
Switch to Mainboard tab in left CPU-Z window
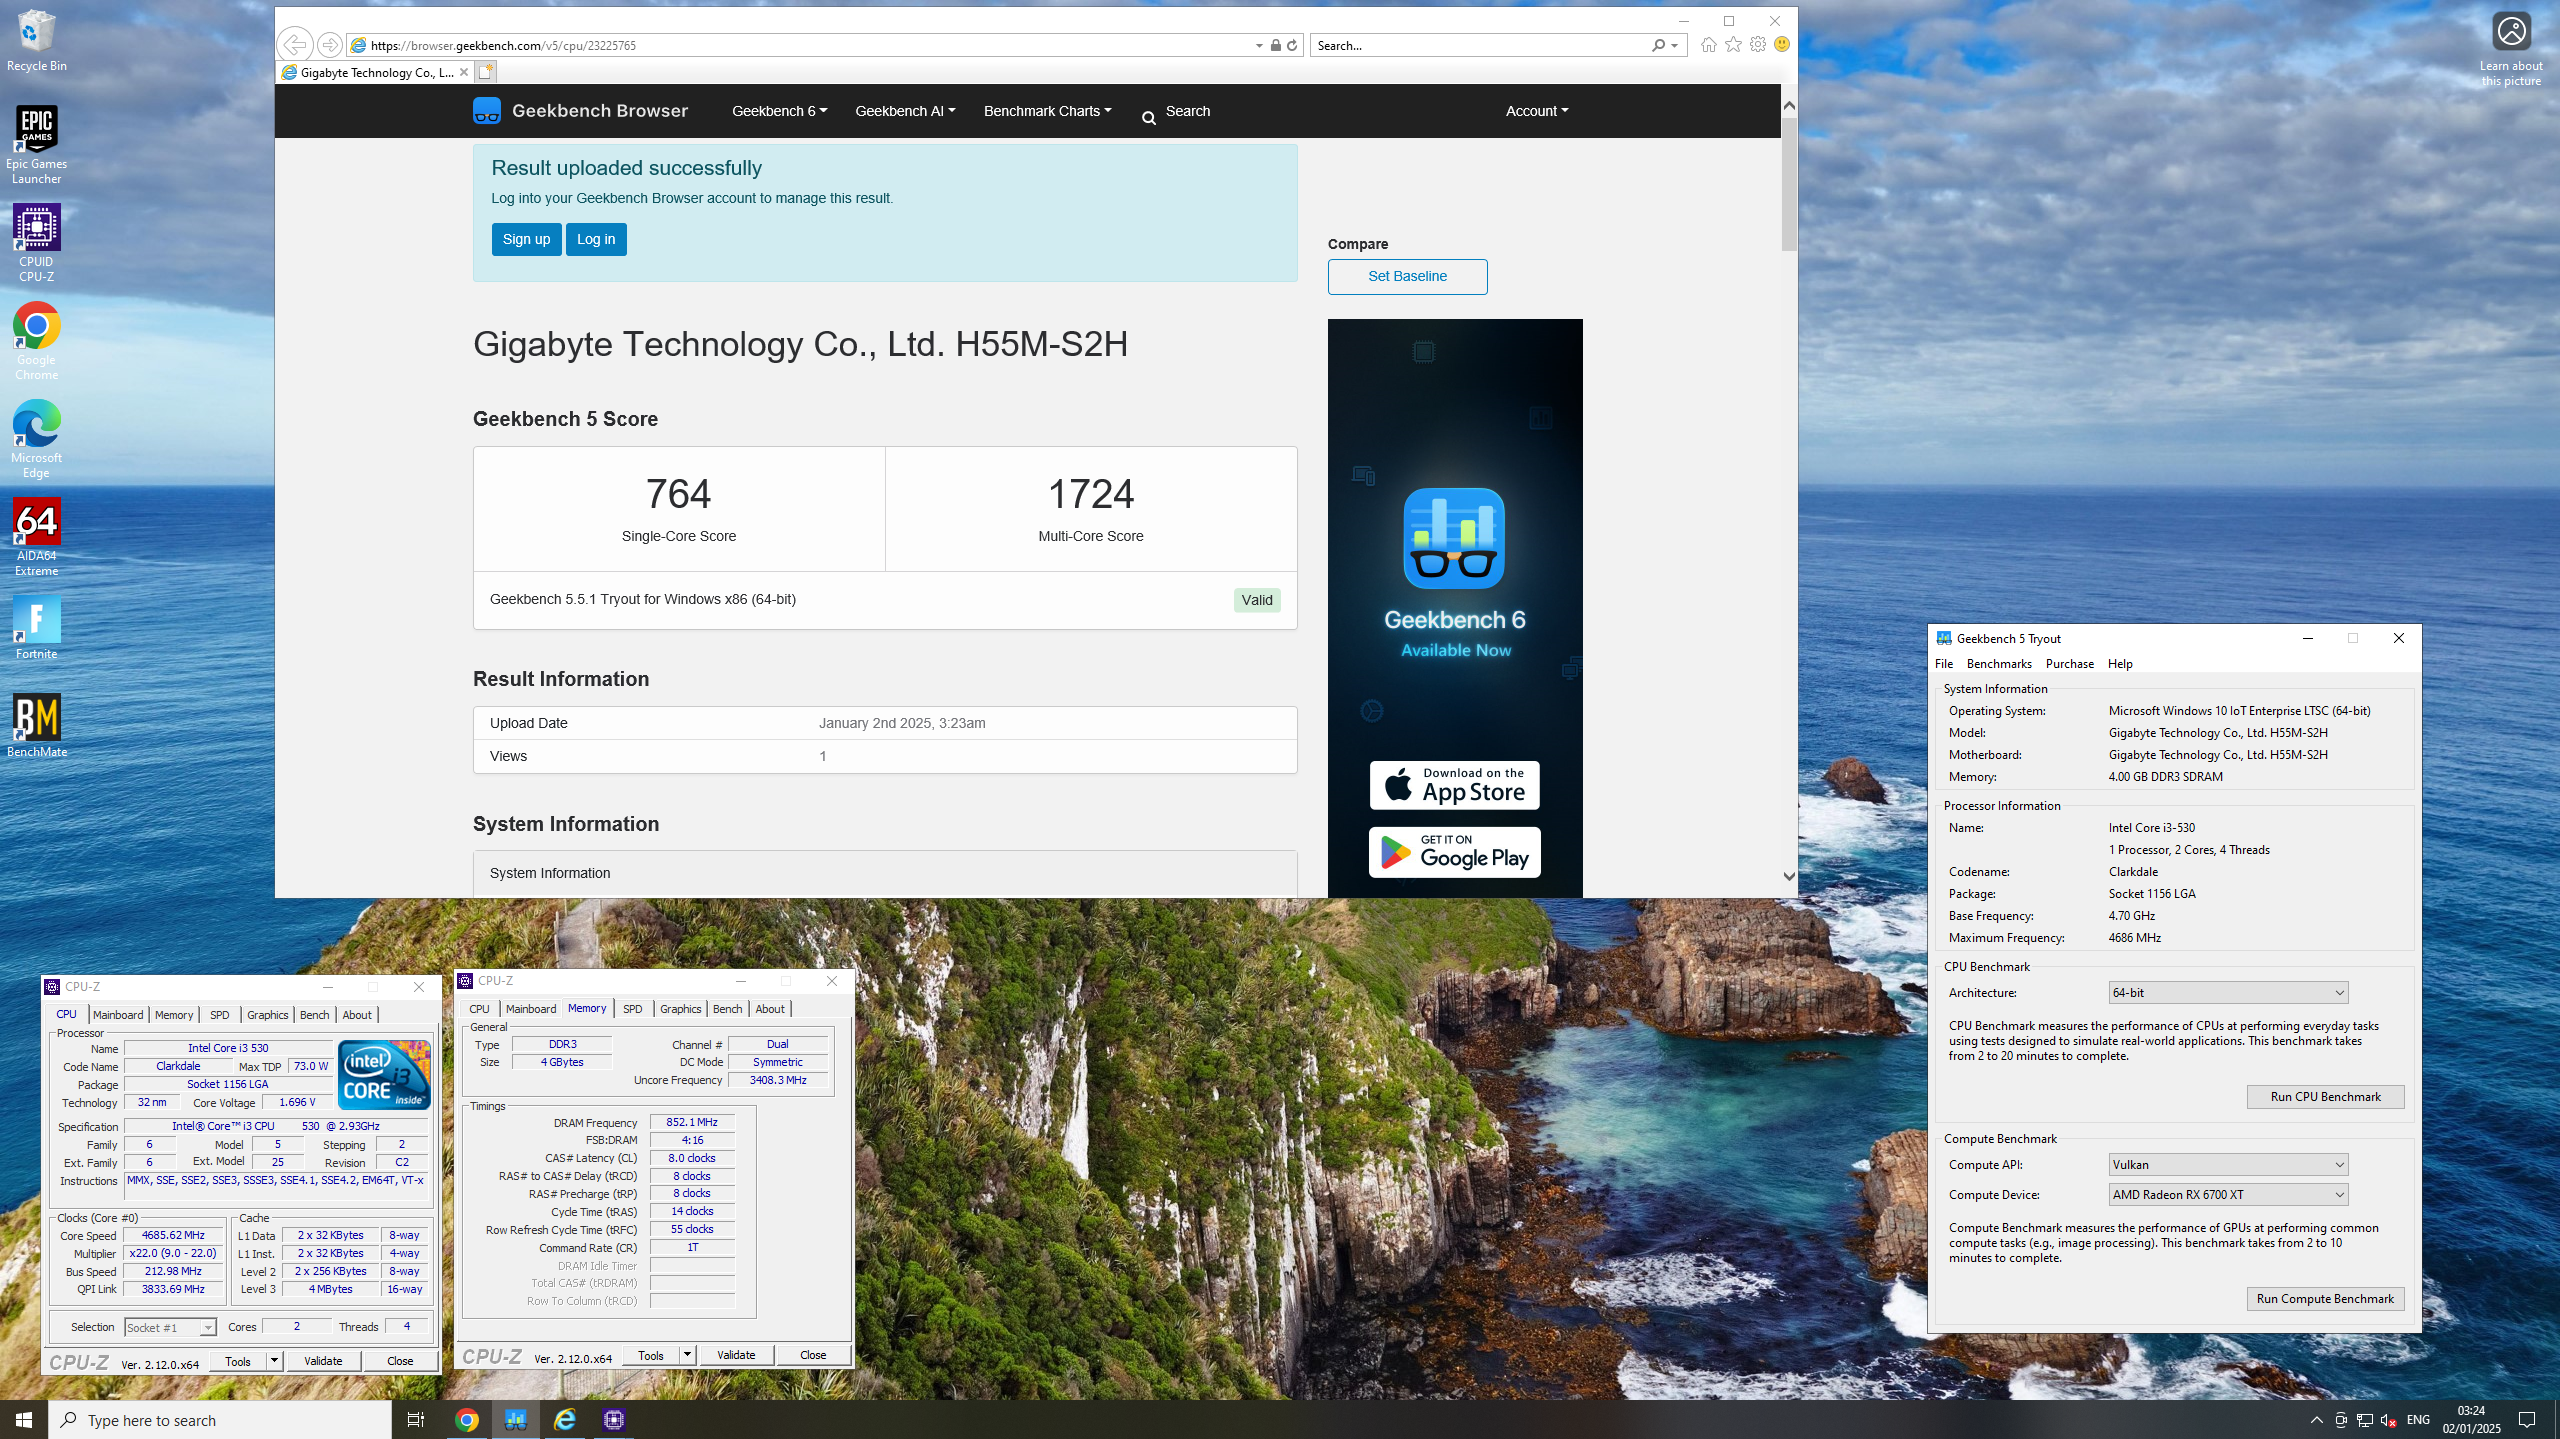(x=118, y=1015)
